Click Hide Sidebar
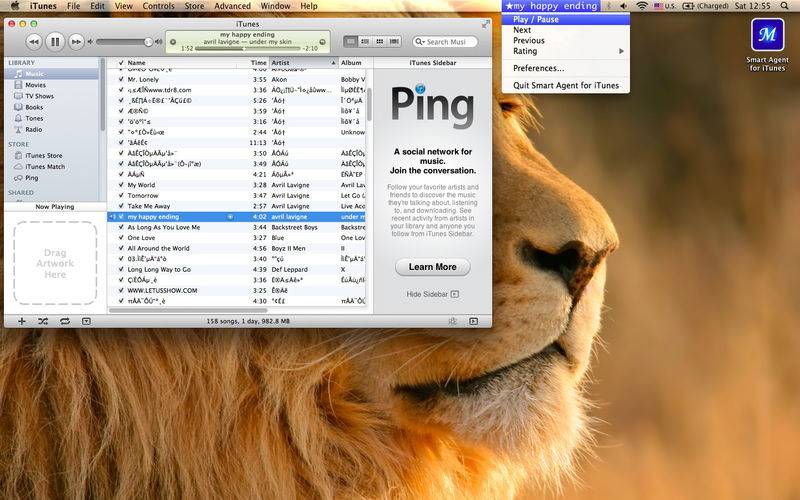 click(x=433, y=294)
